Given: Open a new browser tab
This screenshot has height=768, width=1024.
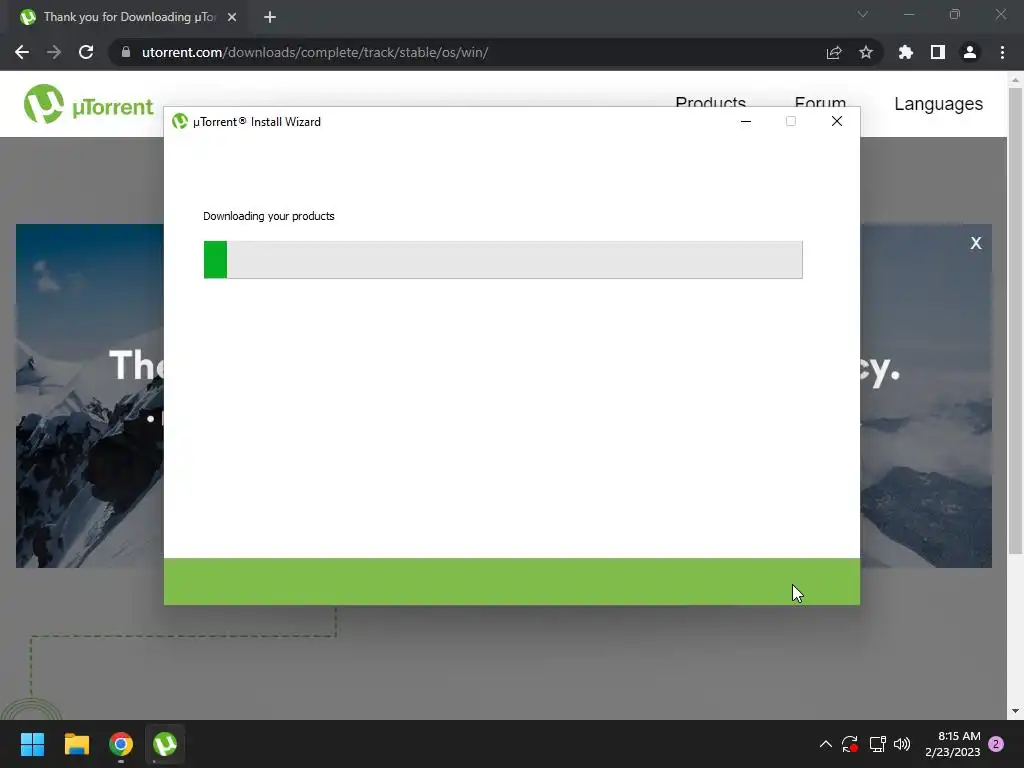Looking at the screenshot, I should 270,17.
